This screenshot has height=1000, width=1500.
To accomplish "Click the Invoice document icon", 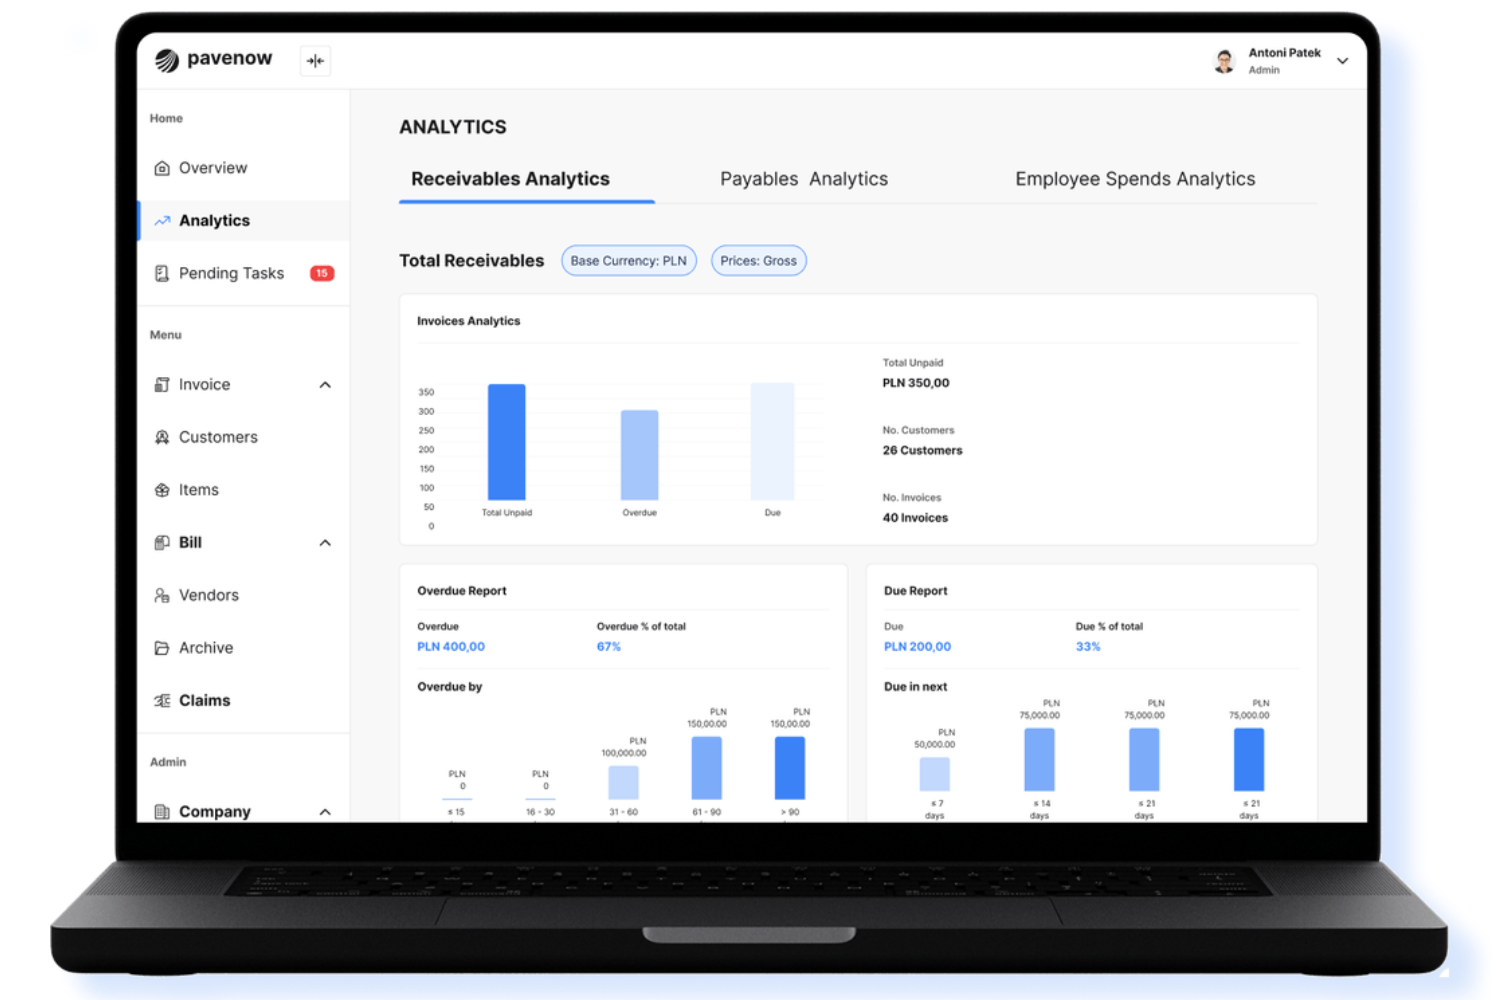I will point(162,385).
